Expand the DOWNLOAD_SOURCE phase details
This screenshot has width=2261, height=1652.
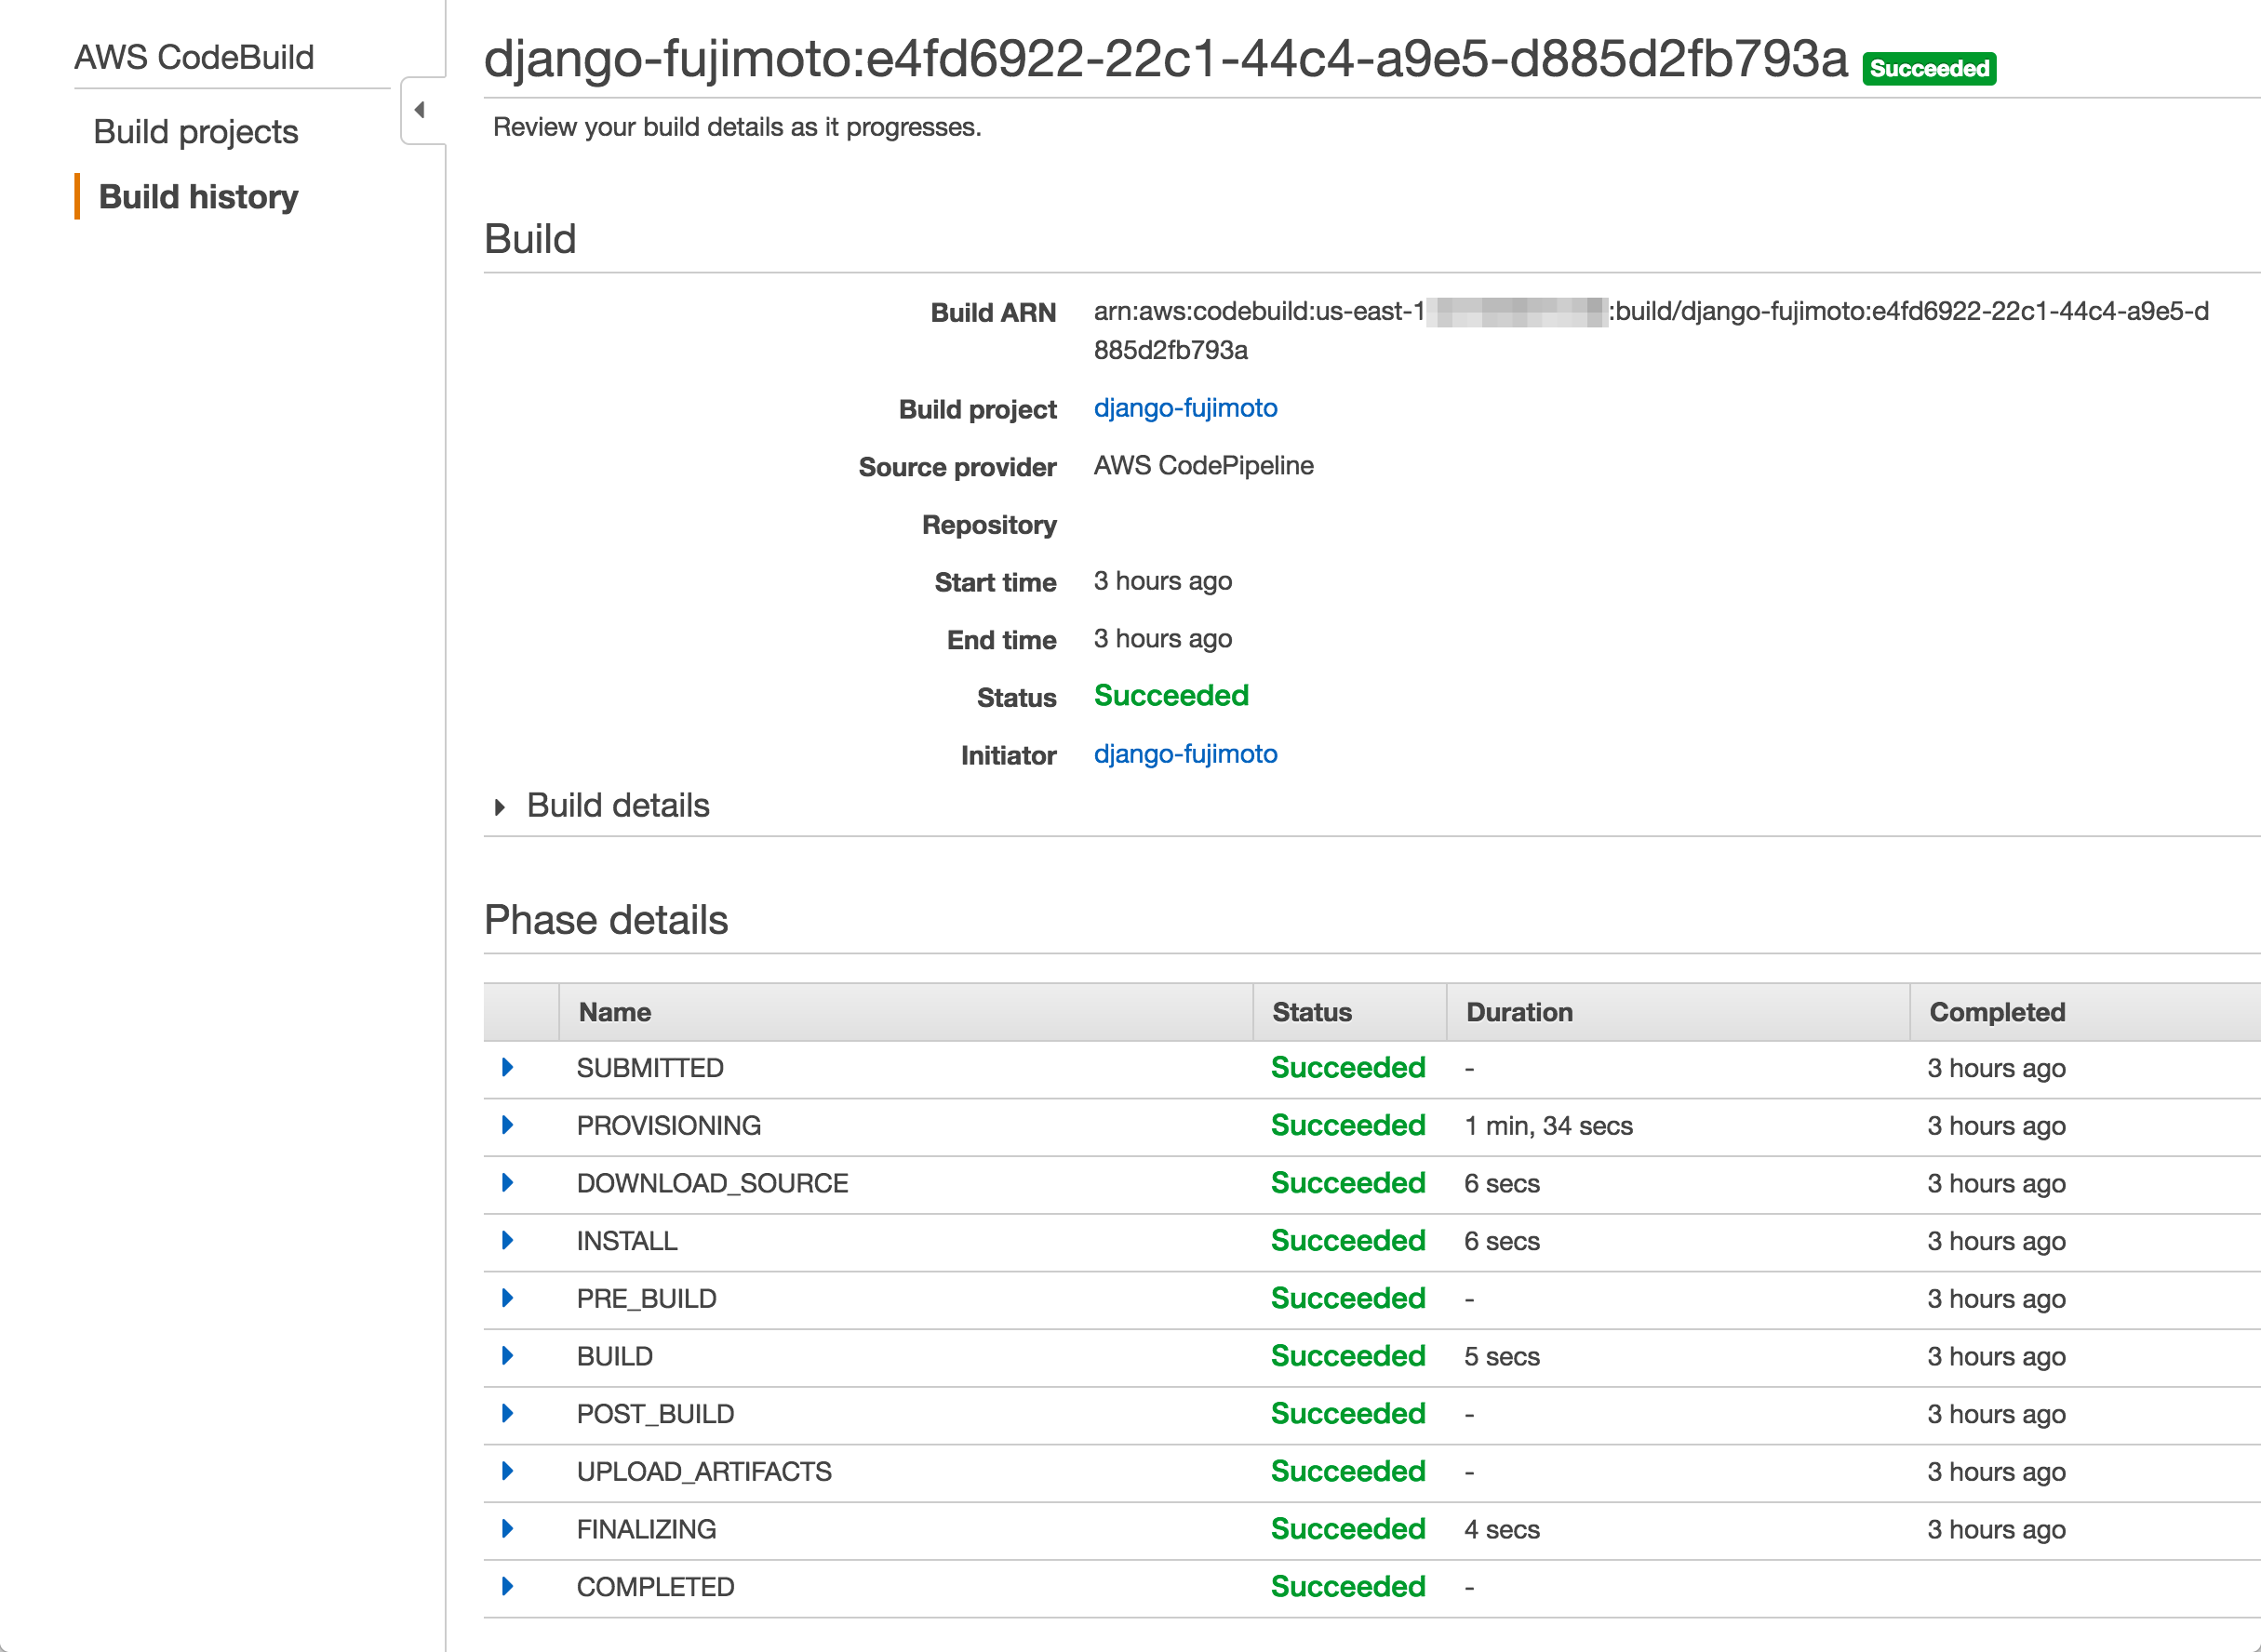507,1183
